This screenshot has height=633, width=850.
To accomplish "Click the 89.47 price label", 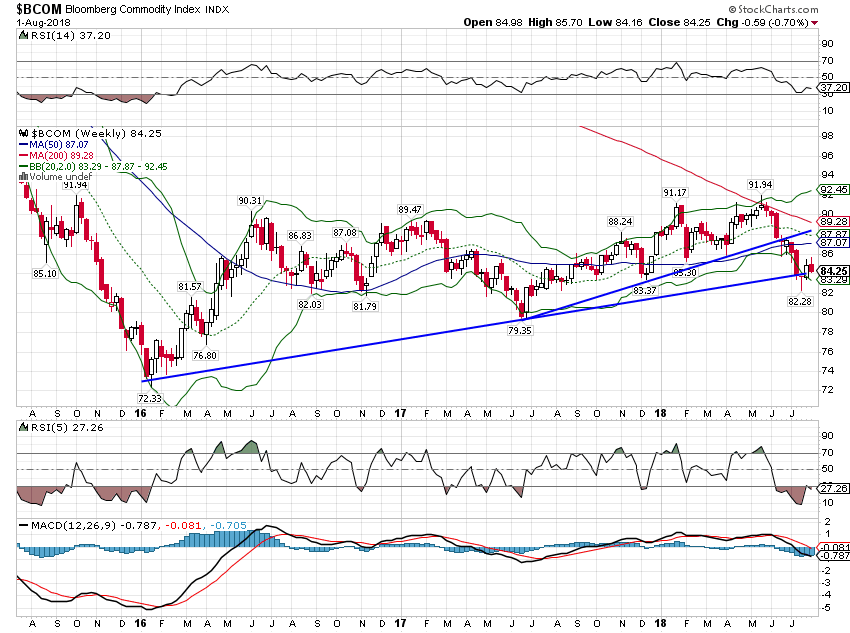I will pos(409,210).
